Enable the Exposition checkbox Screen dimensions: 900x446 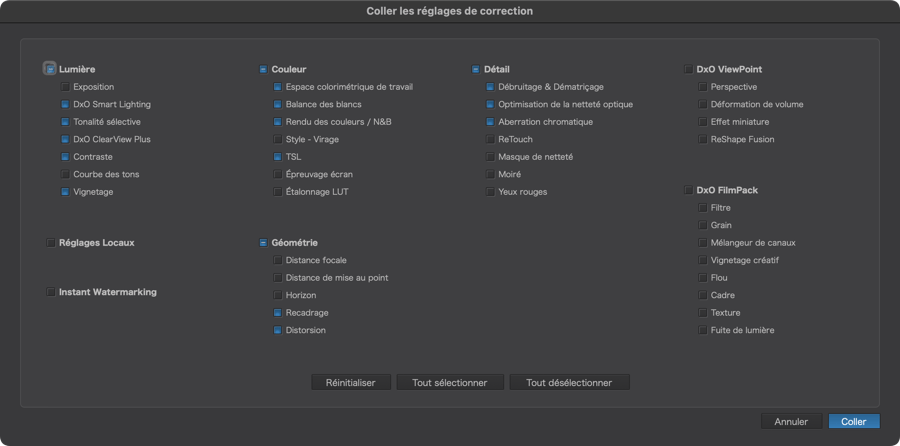pyautogui.click(x=65, y=87)
